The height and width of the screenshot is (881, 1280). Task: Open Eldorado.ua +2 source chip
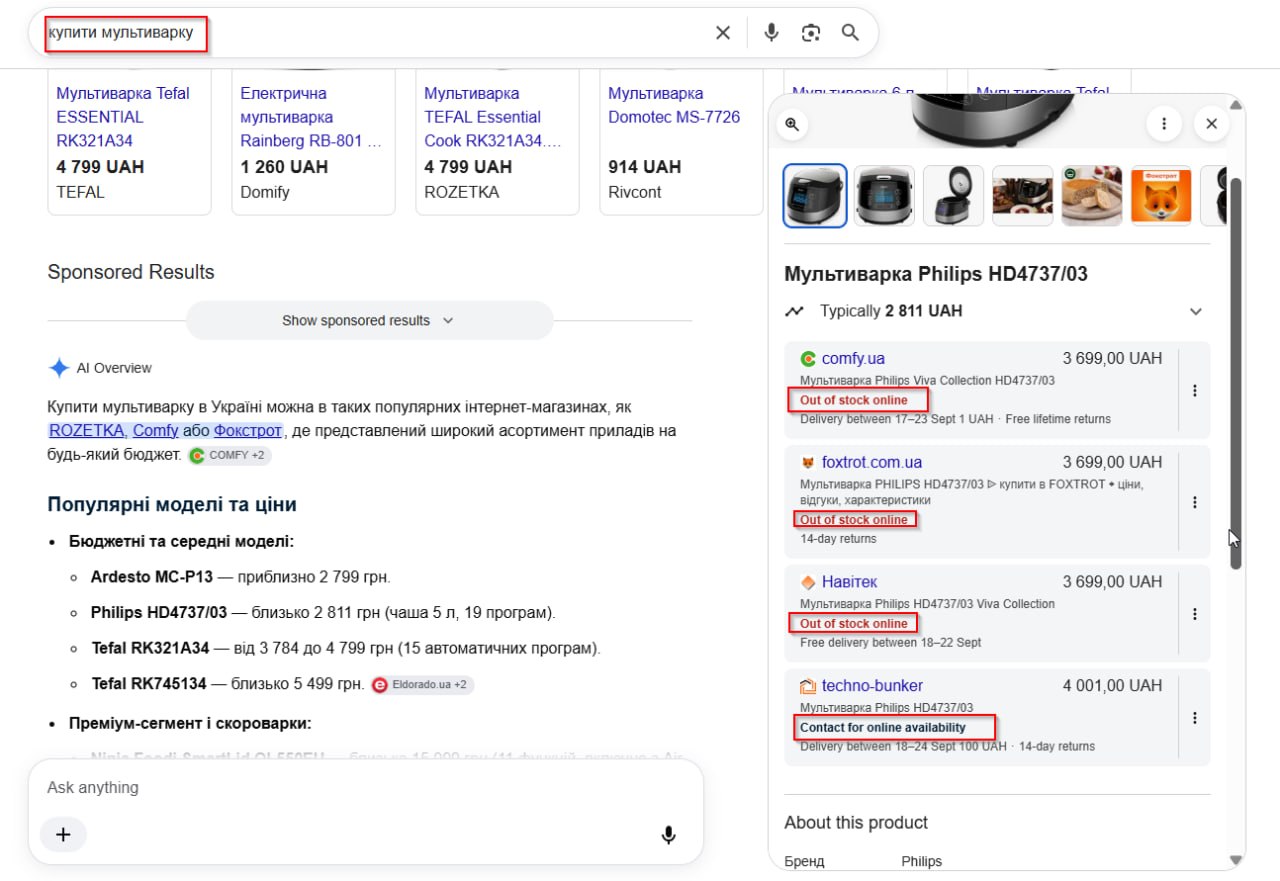tap(422, 685)
